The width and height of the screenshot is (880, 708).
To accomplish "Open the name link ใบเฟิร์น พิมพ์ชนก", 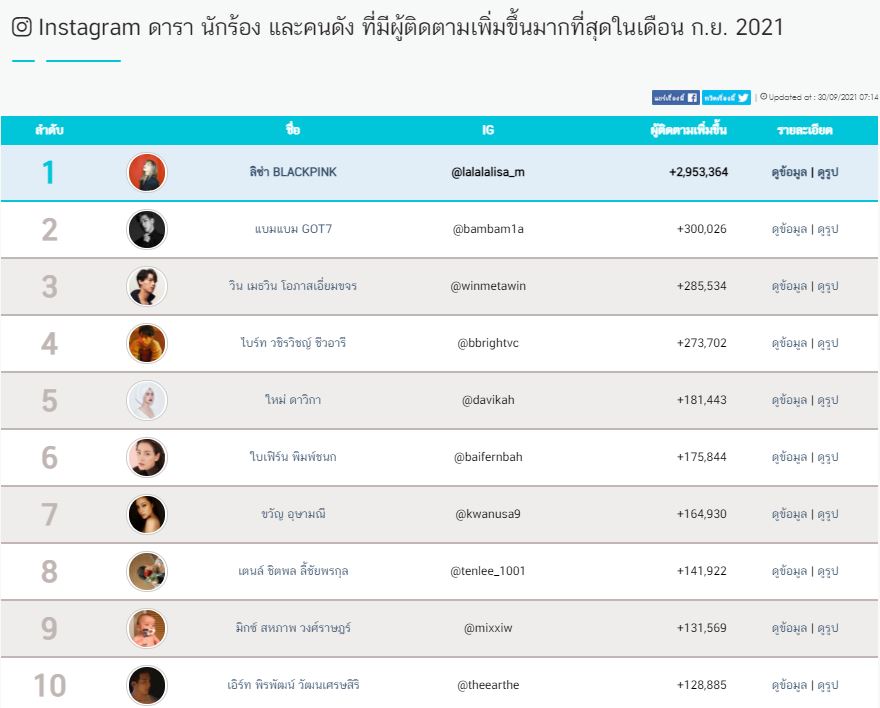I will [293, 457].
